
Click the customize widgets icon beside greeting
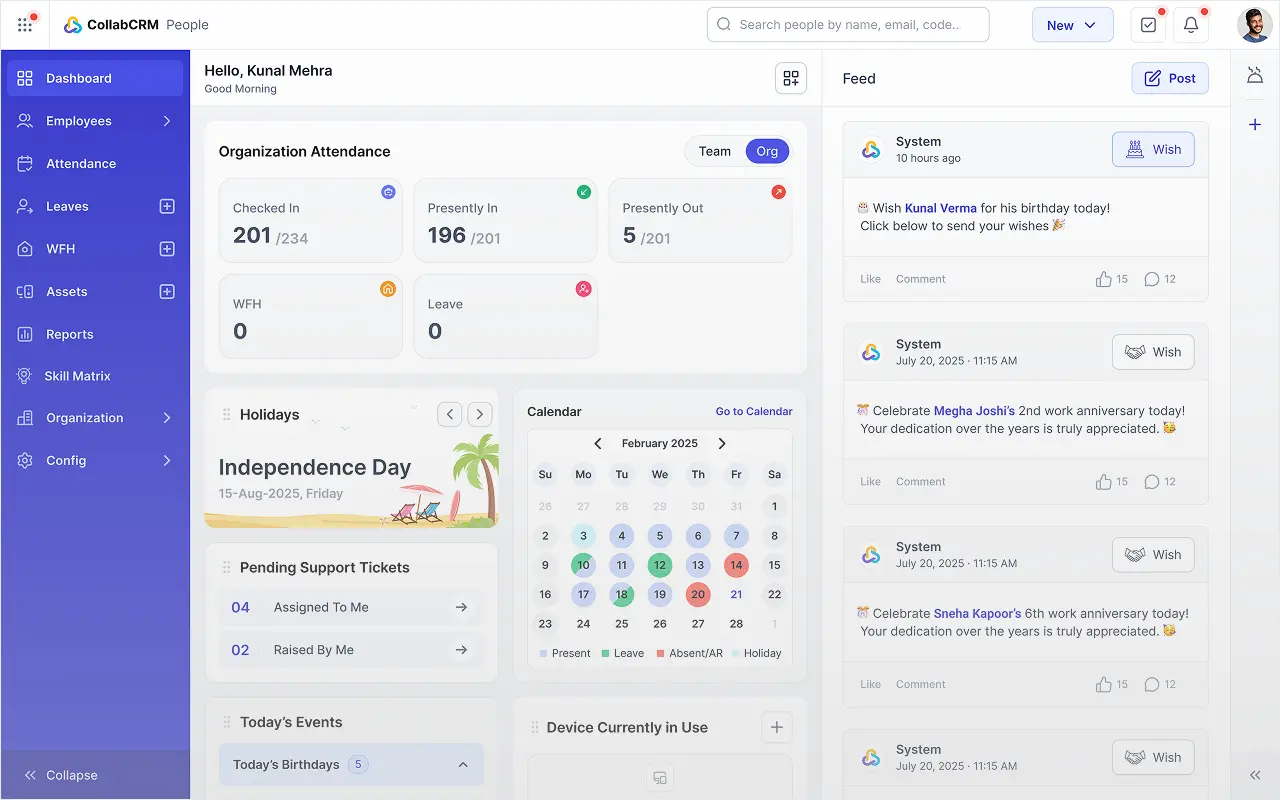tap(791, 78)
